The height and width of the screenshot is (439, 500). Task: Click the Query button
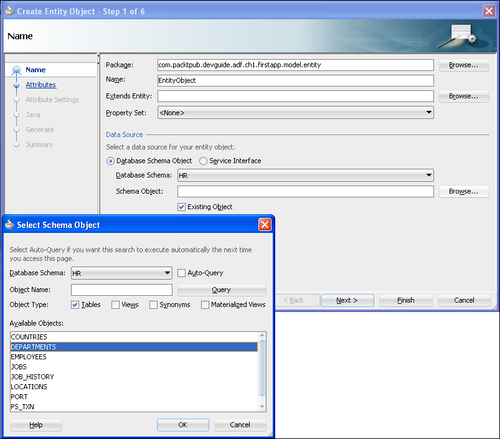coord(222,290)
